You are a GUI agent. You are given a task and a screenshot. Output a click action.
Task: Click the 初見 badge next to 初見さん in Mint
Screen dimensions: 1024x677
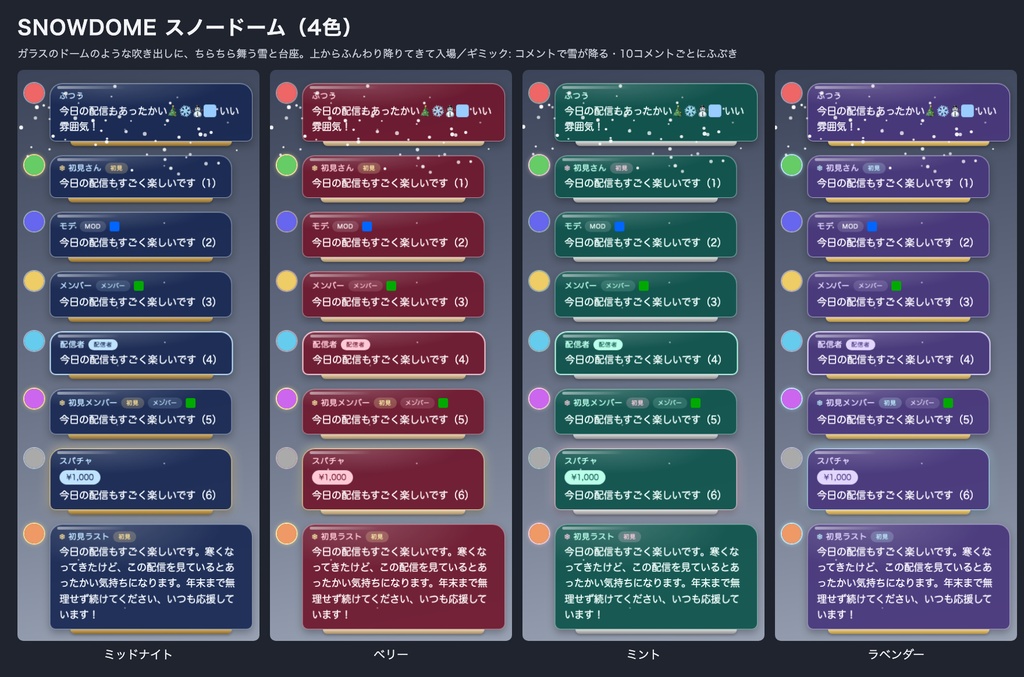621,168
